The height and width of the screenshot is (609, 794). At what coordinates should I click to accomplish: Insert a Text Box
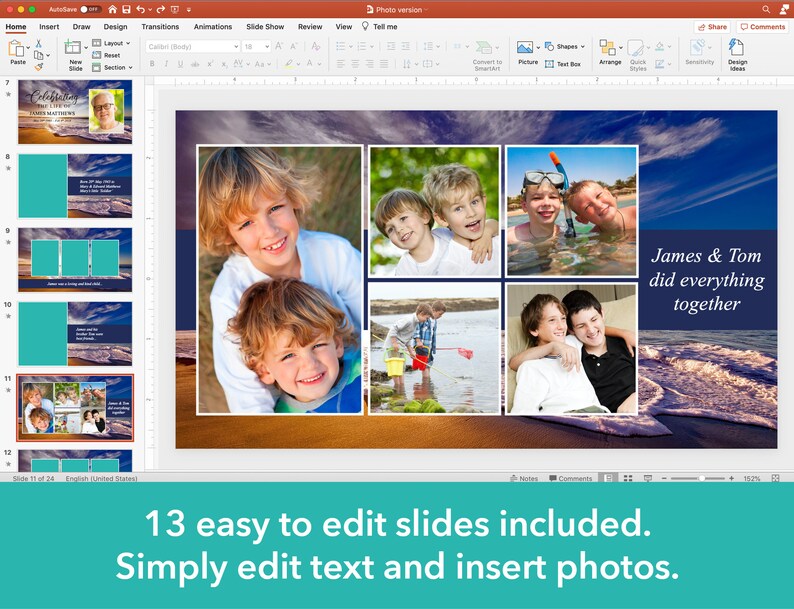tap(563, 64)
